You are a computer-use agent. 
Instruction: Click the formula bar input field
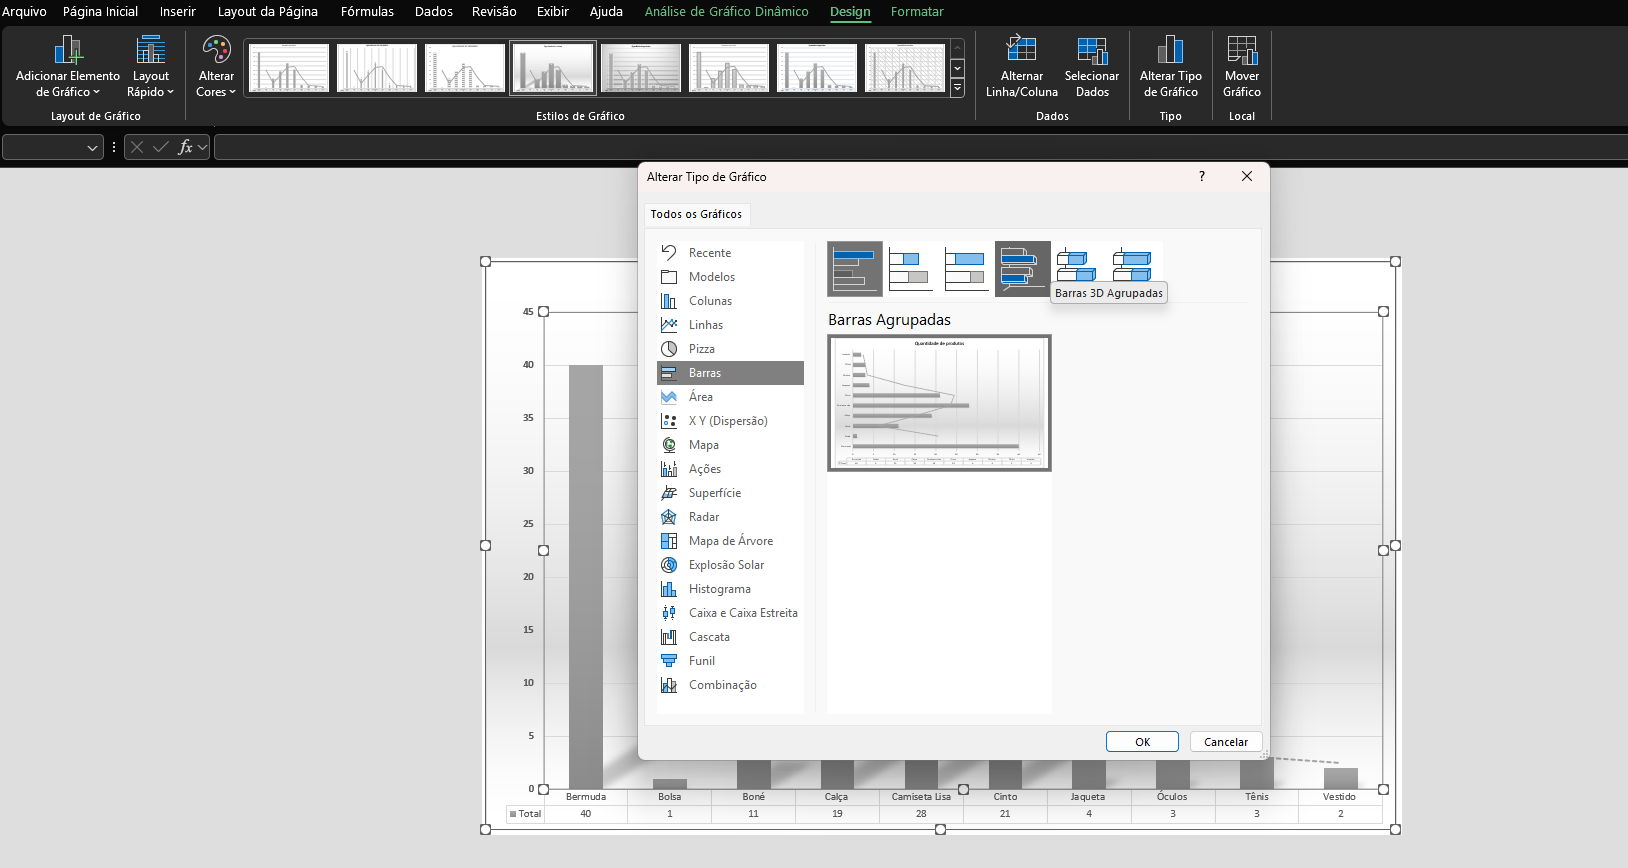(920, 148)
